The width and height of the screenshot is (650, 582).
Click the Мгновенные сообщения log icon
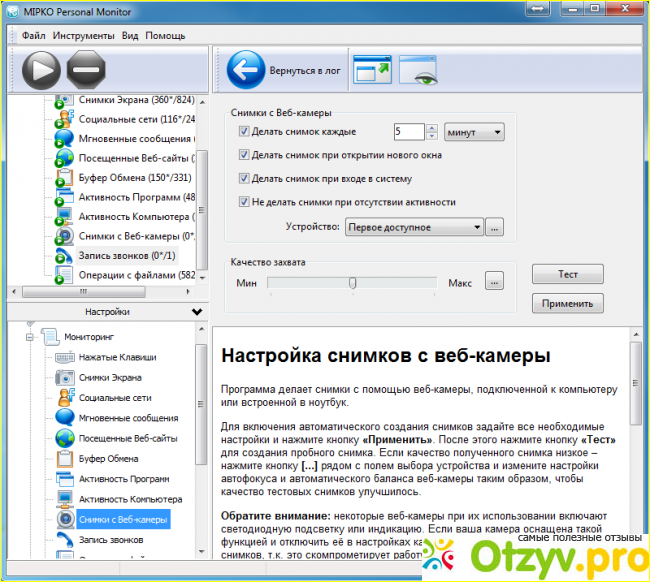[x=64, y=138]
